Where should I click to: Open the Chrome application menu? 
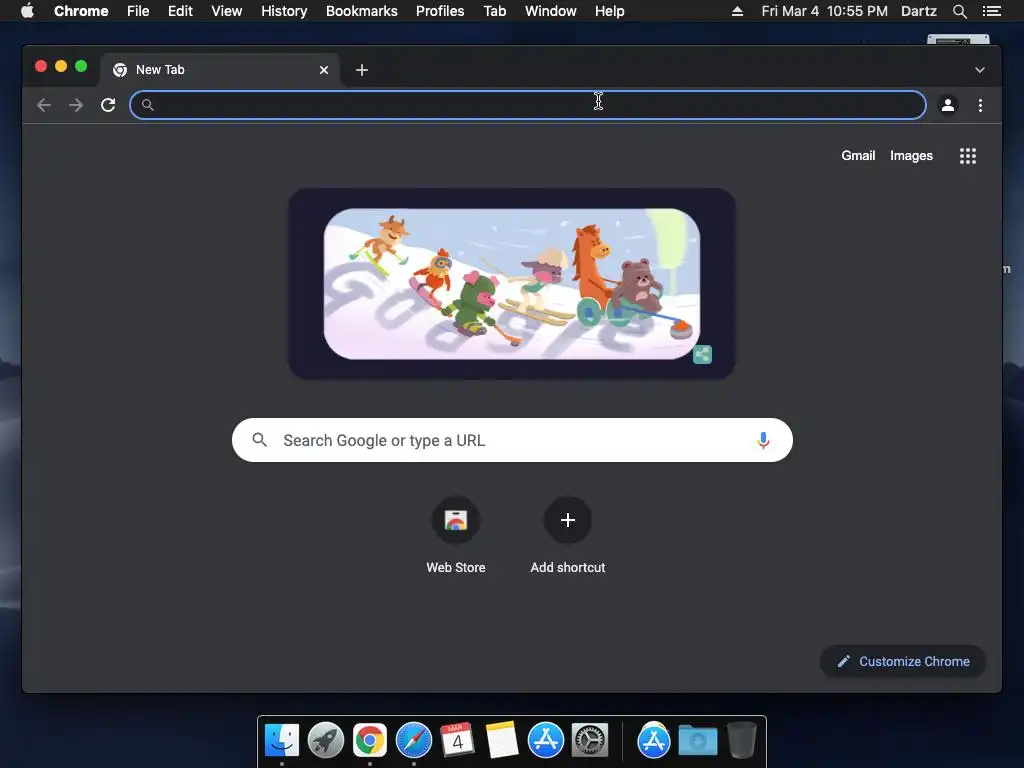coord(81,11)
